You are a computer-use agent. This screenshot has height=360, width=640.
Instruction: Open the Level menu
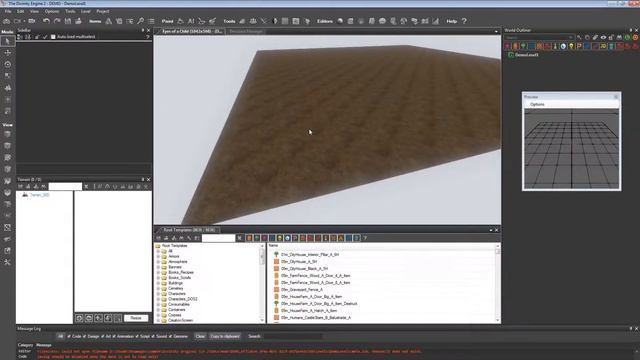coord(85,11)
